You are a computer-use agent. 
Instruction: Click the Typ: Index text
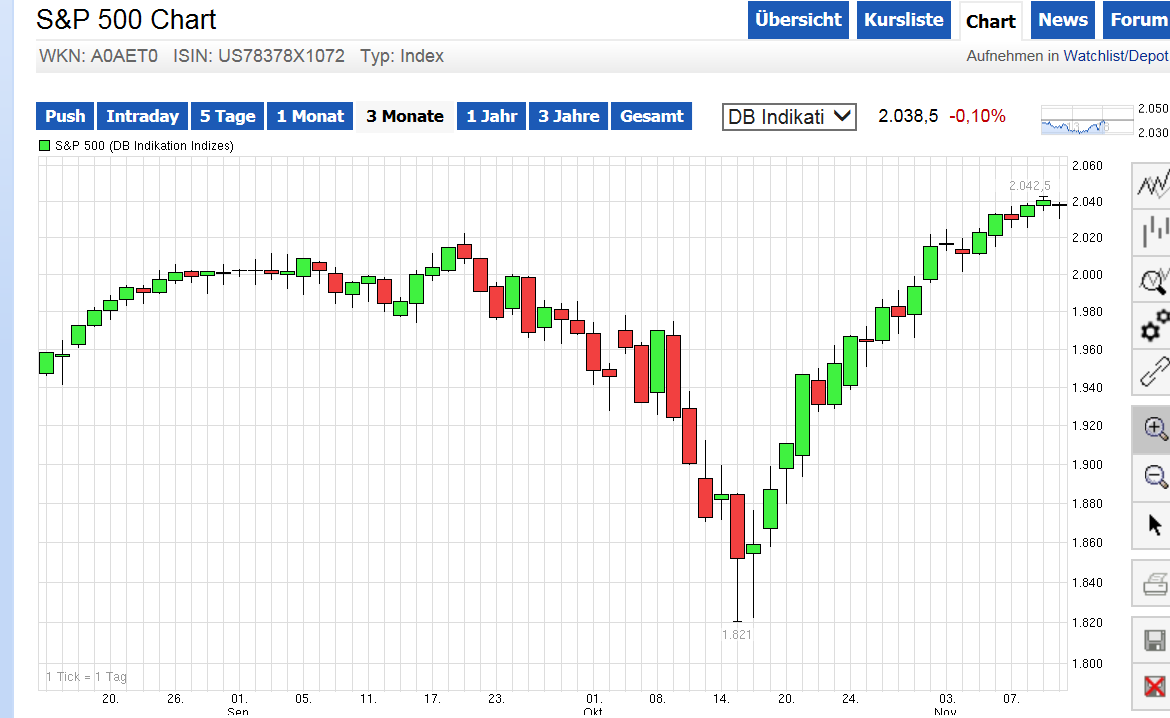click(402, 56)
